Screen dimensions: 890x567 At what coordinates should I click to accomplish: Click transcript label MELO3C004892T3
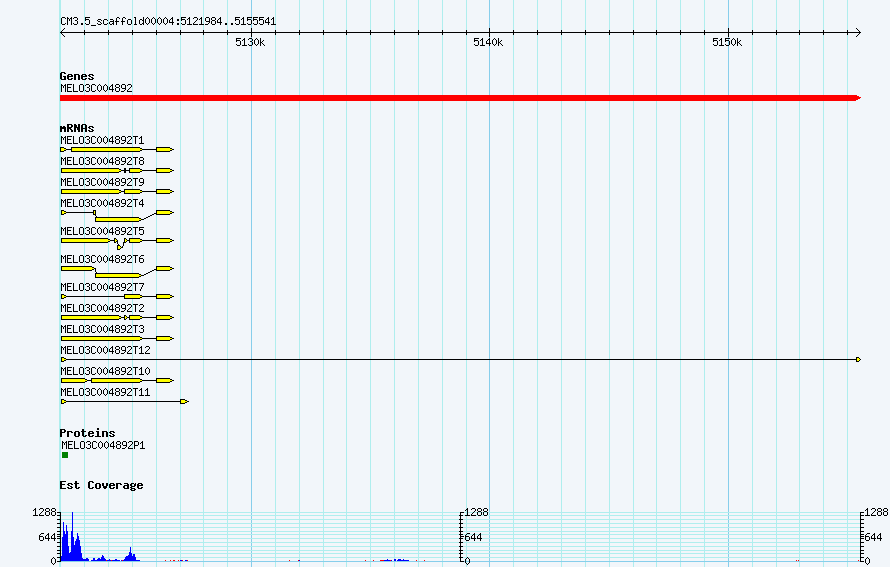click(102, 329)
